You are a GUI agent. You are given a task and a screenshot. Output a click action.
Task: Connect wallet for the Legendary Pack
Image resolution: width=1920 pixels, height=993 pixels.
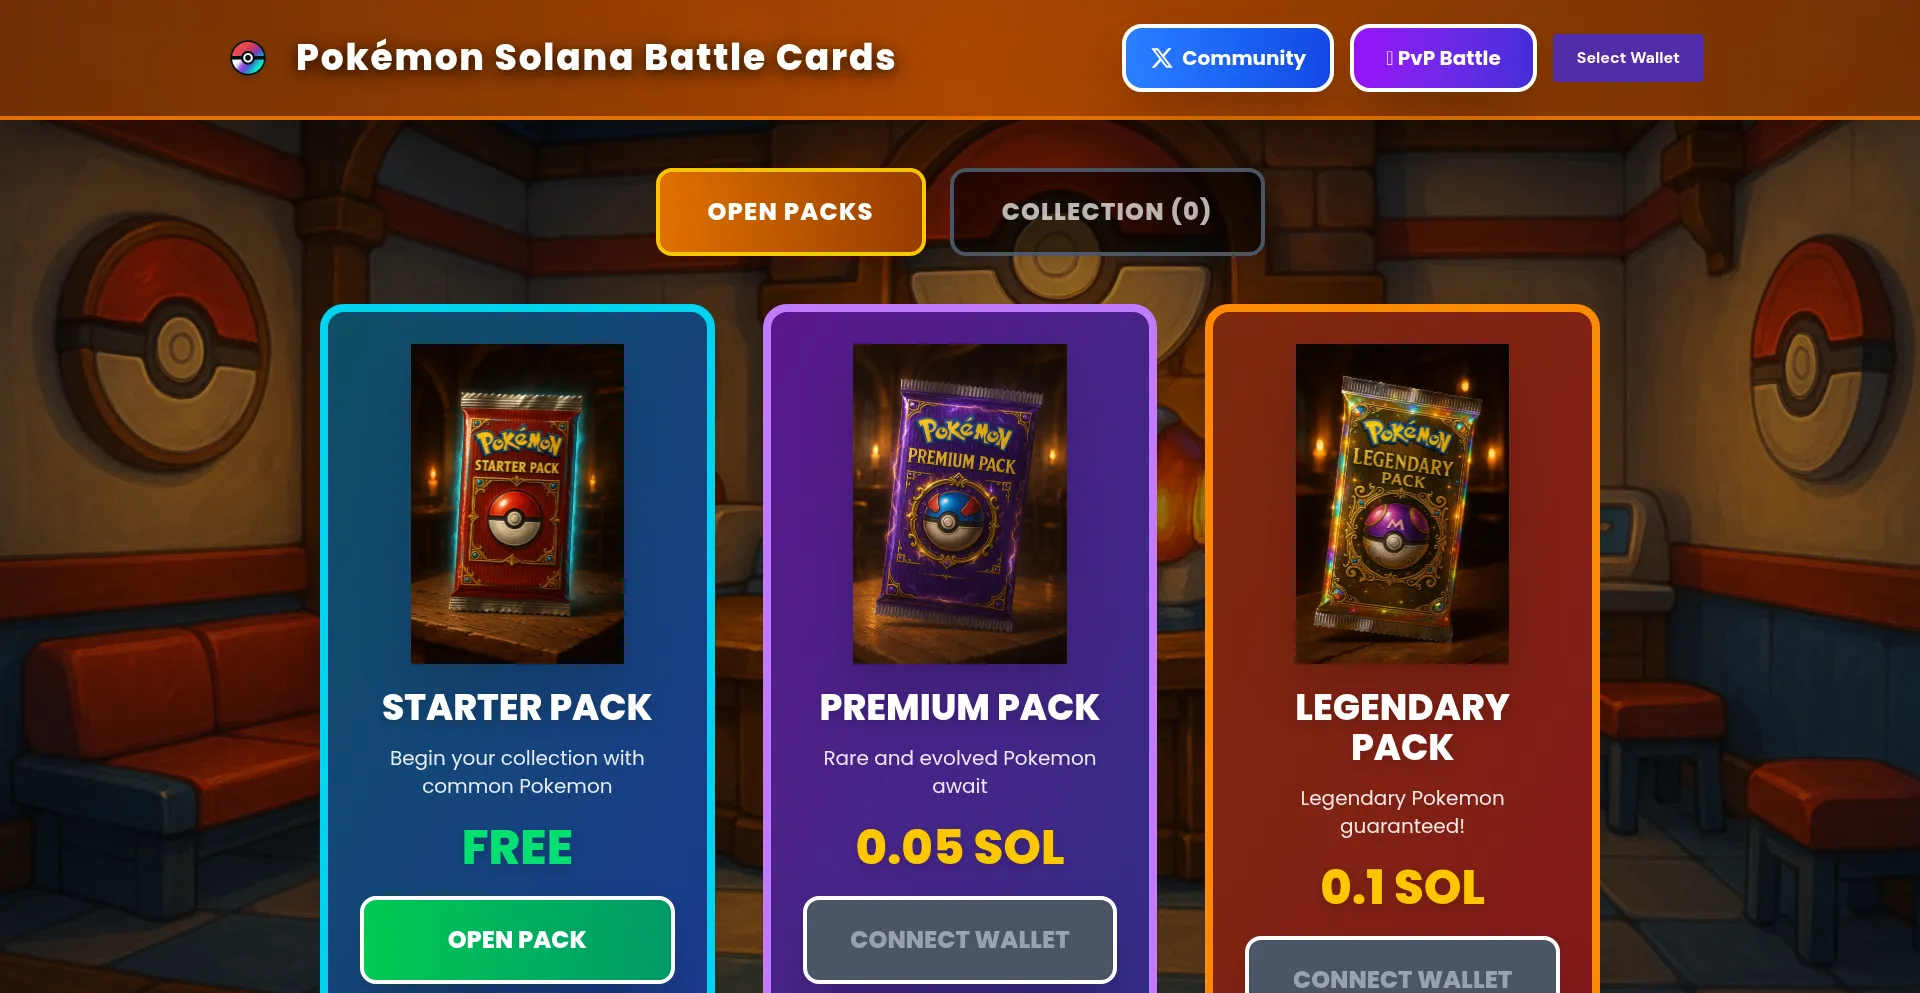[1402, 966]
